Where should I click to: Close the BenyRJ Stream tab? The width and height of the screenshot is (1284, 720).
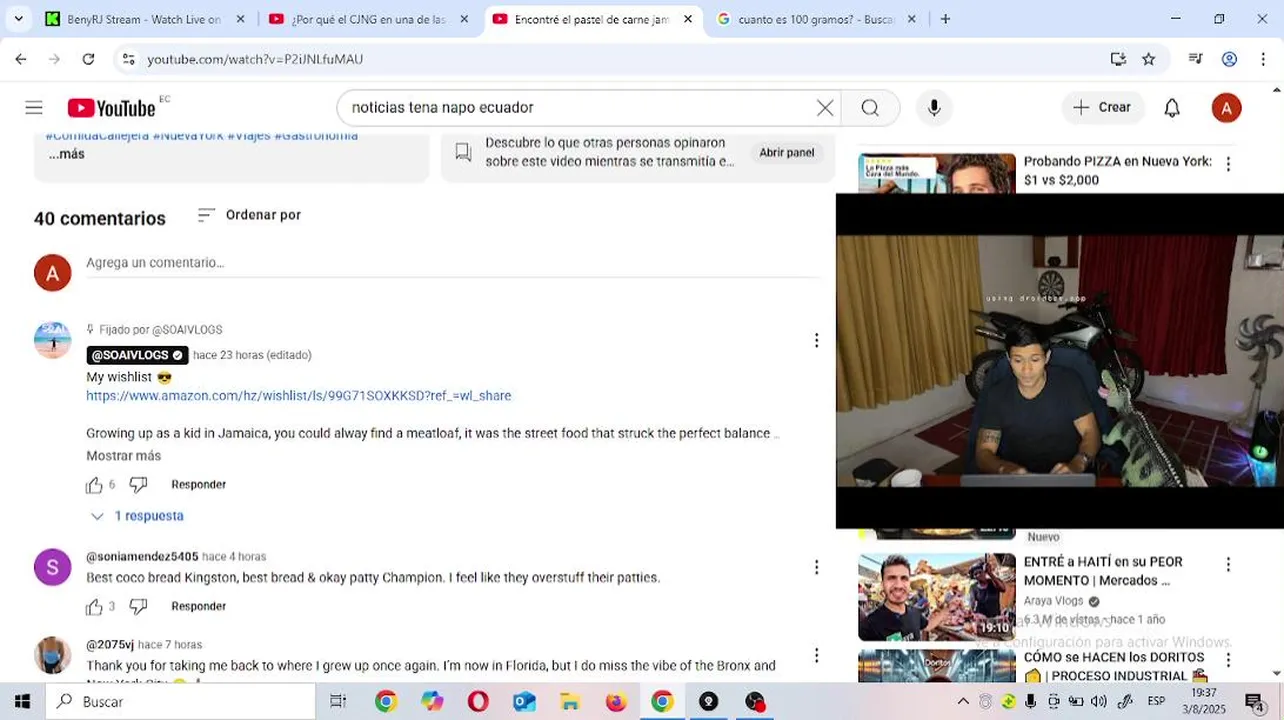coord(240,19)
